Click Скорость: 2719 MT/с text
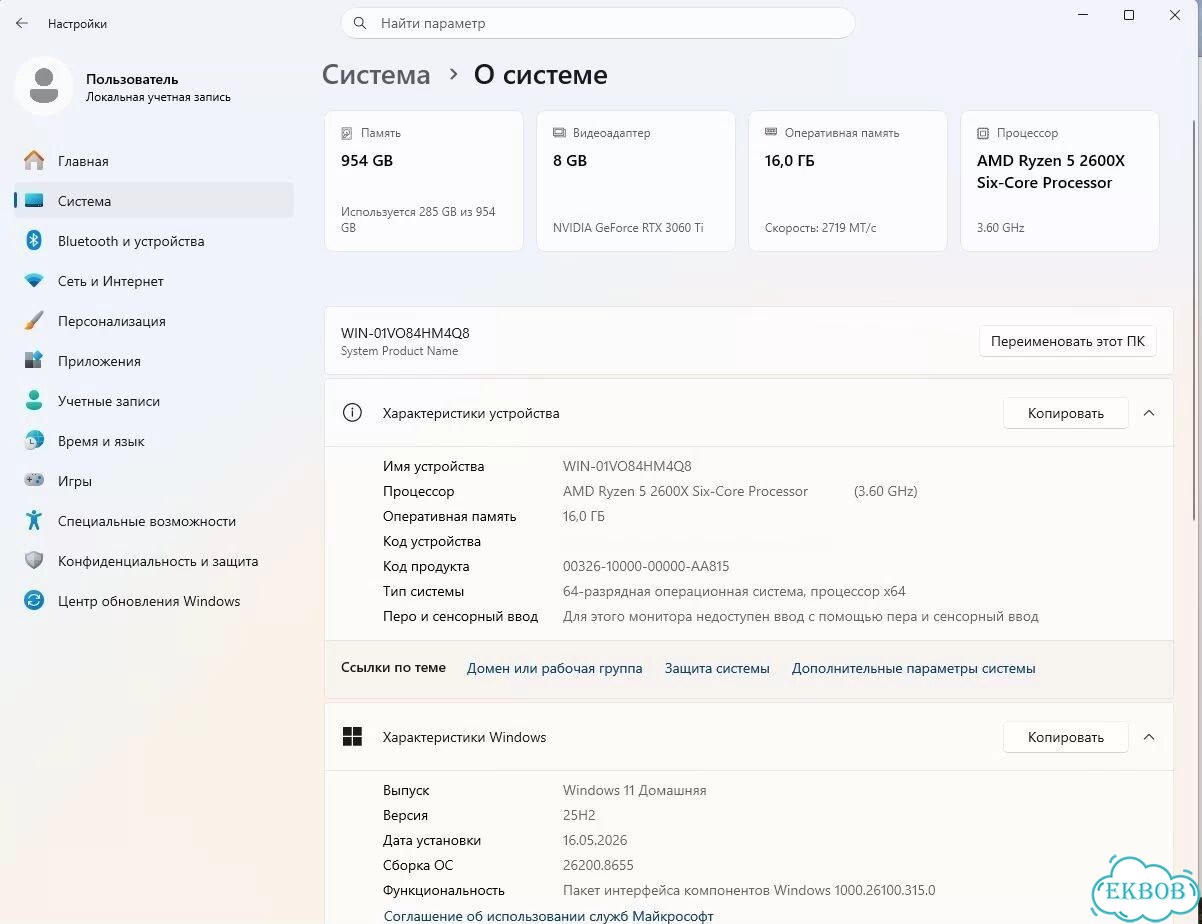The width and height of the screenshot is (1202, 924). click(x=821, y=227)
